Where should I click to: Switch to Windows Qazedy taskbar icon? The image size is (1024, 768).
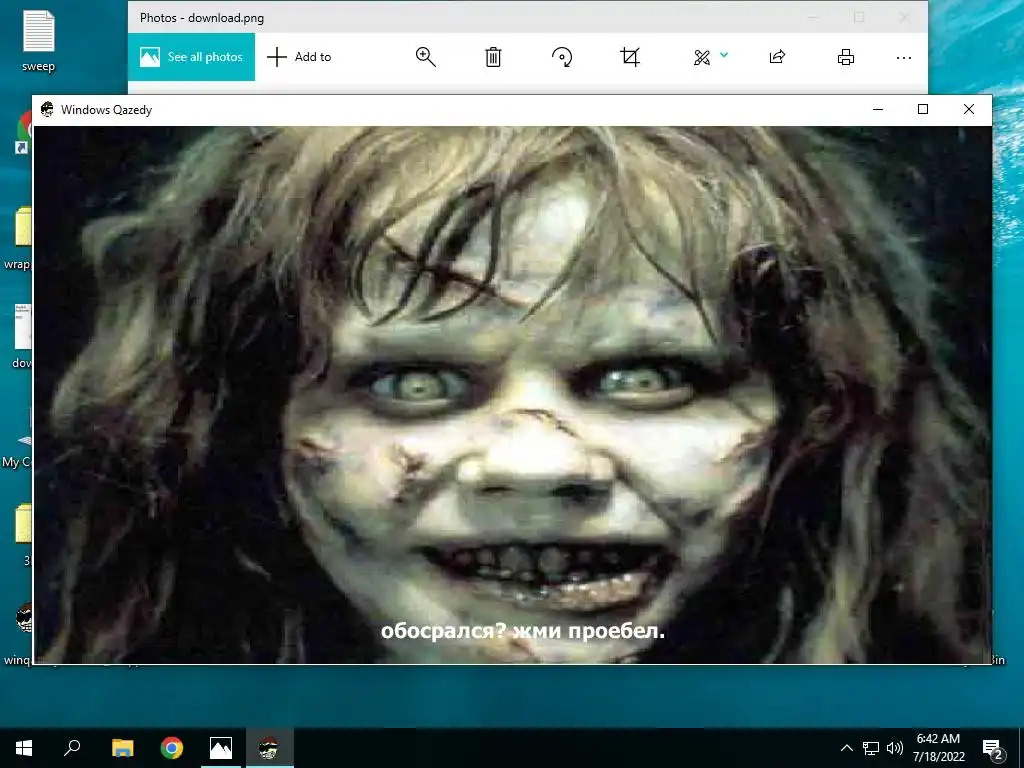(269, 748)
